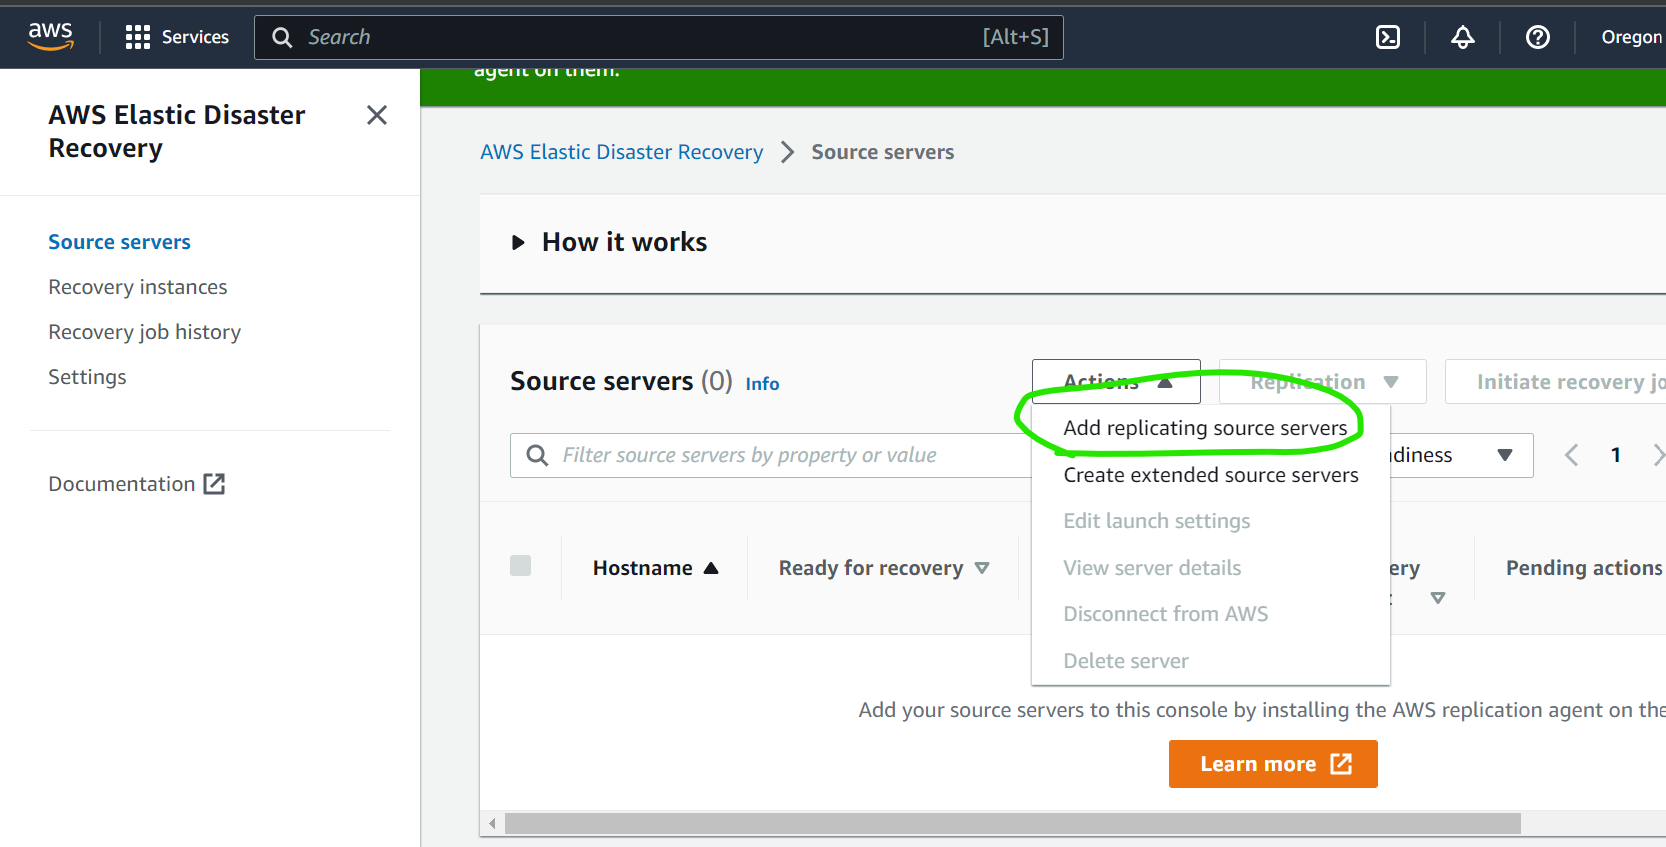Select Create extended source servers
This screenshot has width=1666, height=847.
1210,475
